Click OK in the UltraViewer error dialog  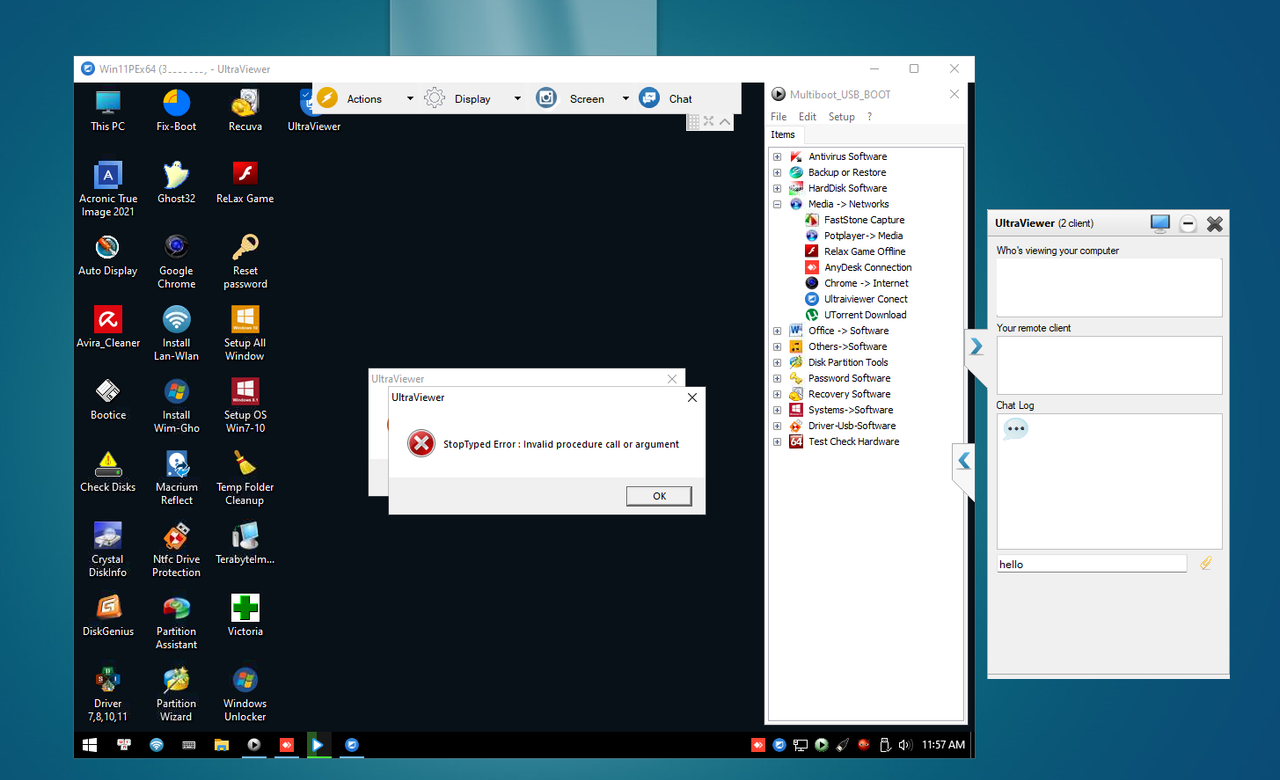coord(659,496)
